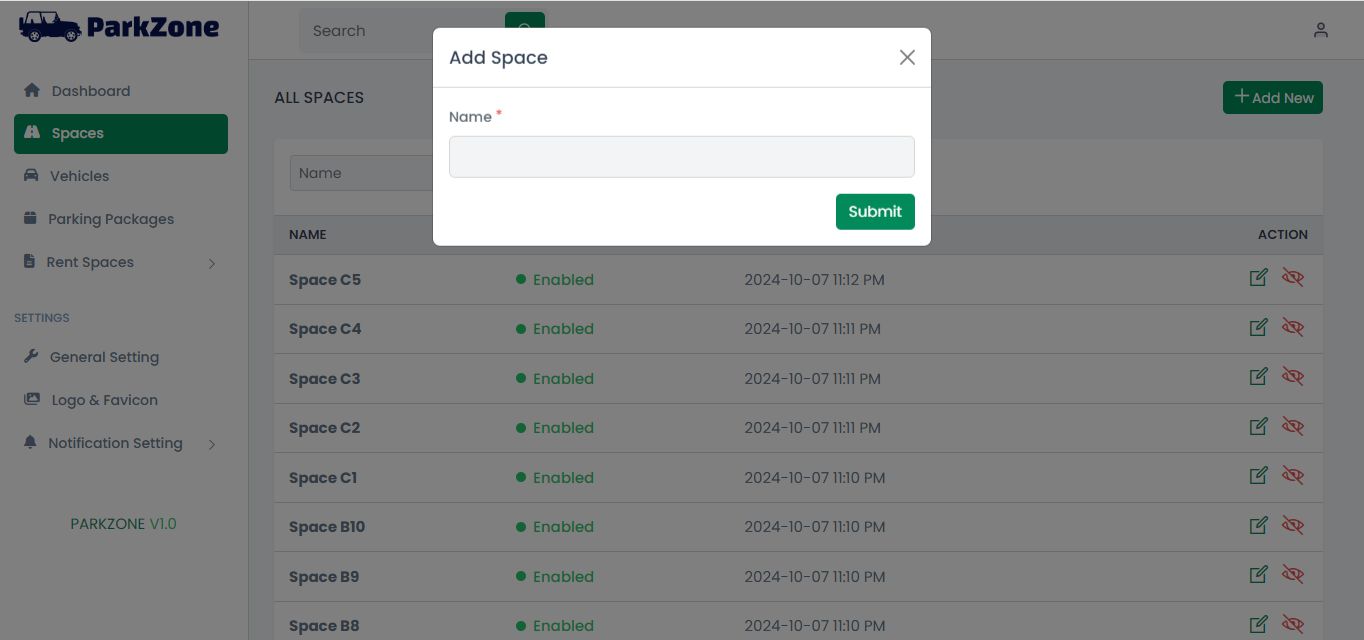Go to Parking Packages in the sidebar
Screen dimensions: 1364x640
(110, 219)
